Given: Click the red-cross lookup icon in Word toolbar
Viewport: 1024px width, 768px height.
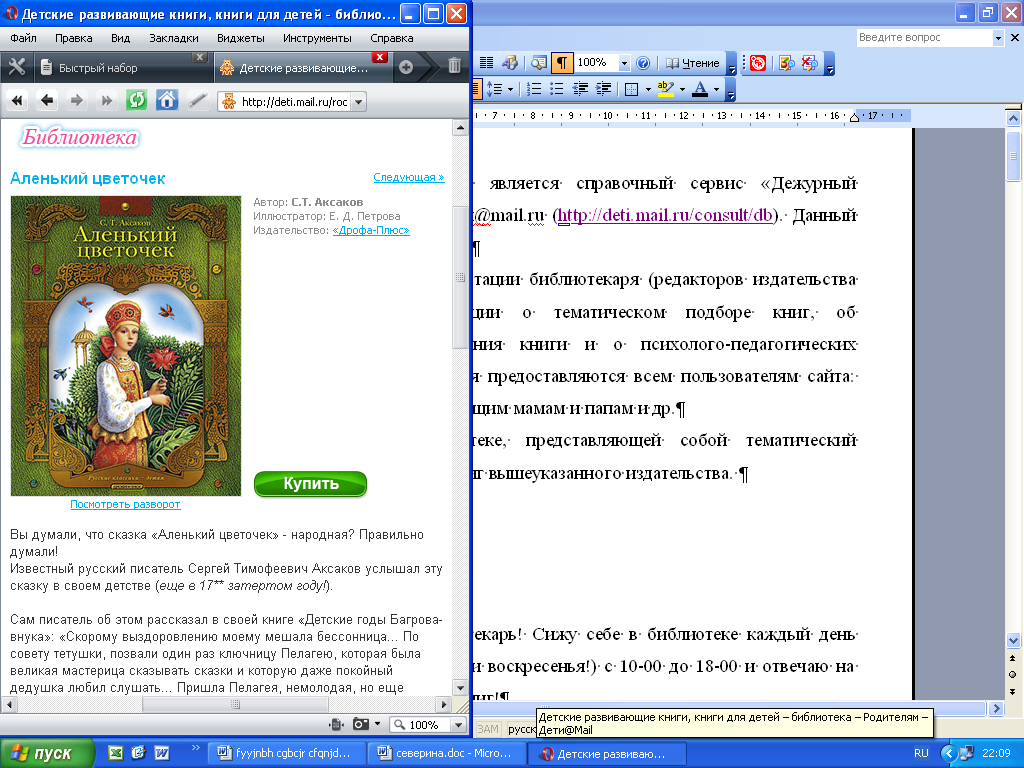Looking at the screenshot, I should tap(810, 63).
